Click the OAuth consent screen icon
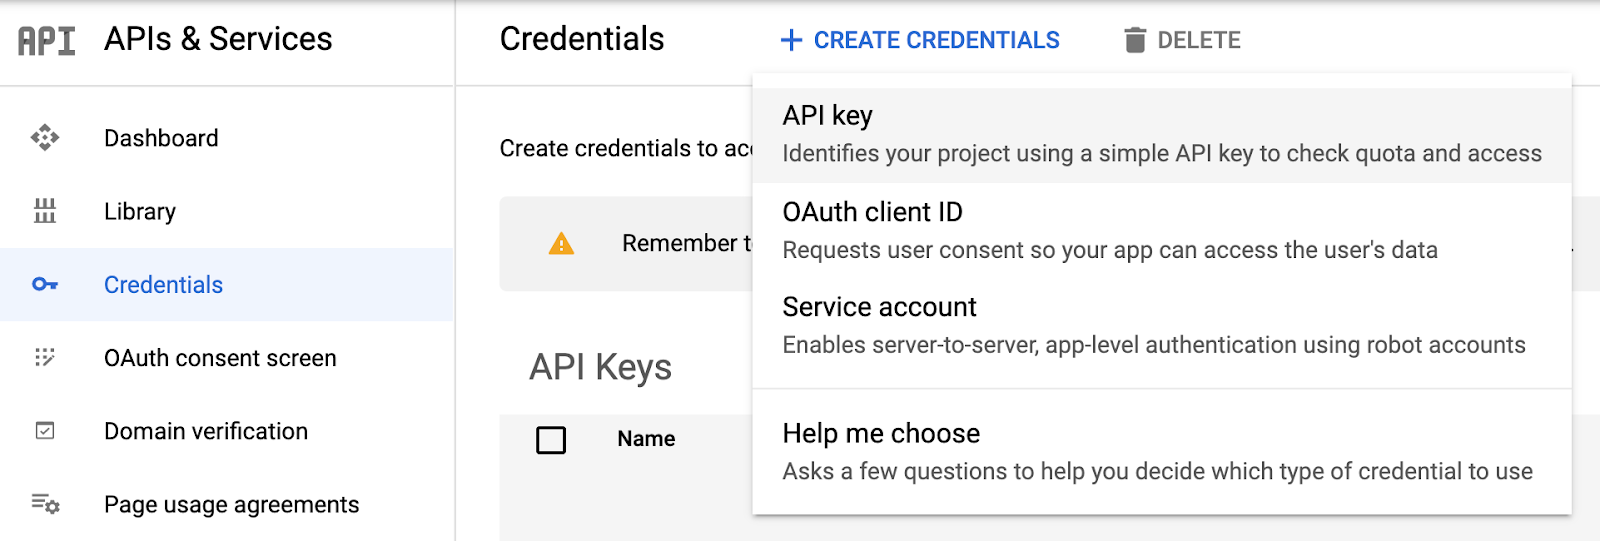This screenshot has width=1600, height=541. click(45, 358)
